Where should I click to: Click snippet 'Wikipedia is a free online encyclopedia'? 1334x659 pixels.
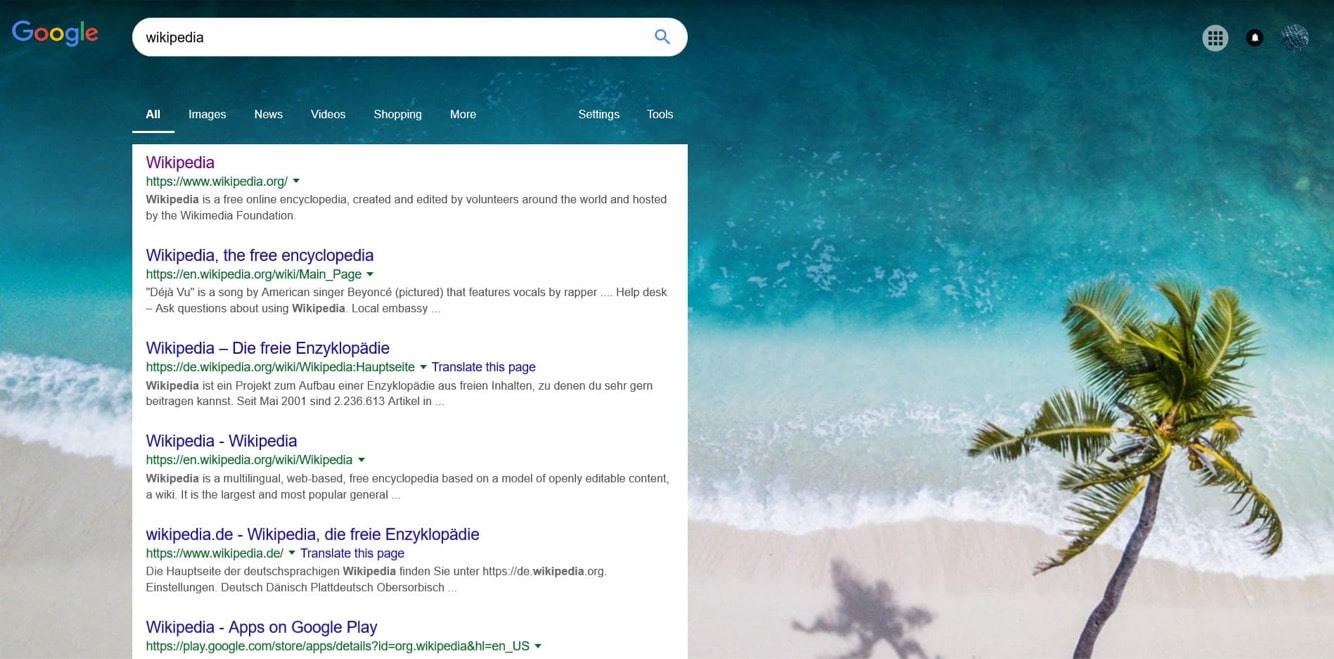point(406,207)
